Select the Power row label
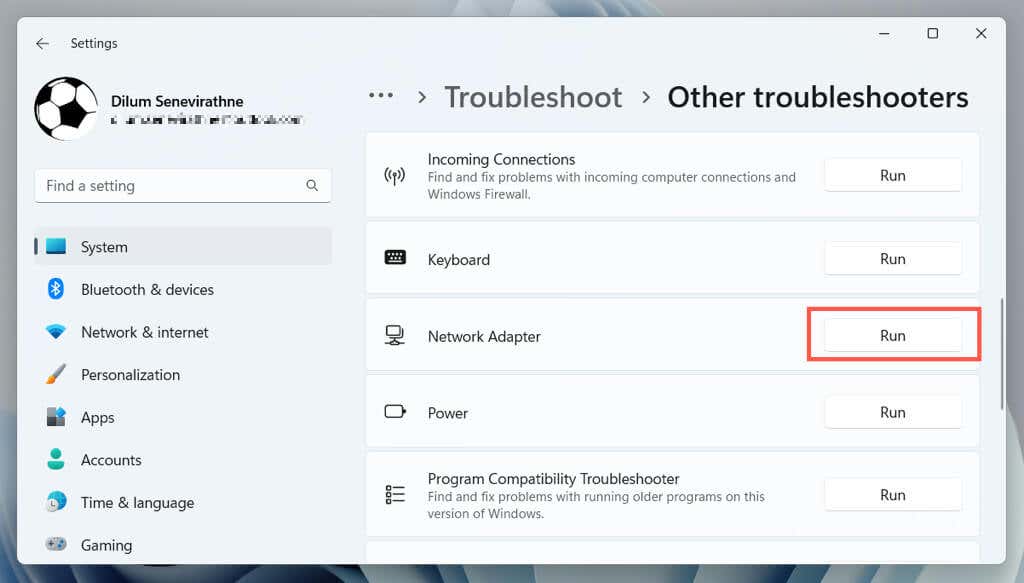 coord(448,413)
